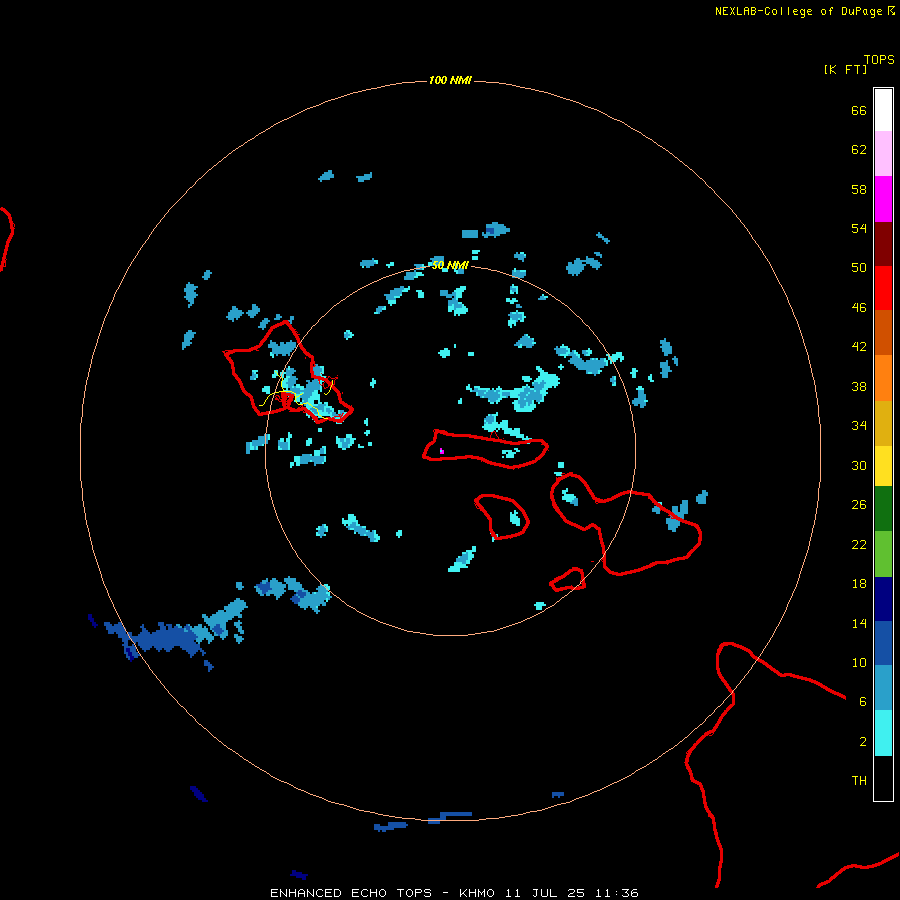Viewport: 900px width, 900px height.
Task: Select the light green legend swatch
Action: coord(883,554)
